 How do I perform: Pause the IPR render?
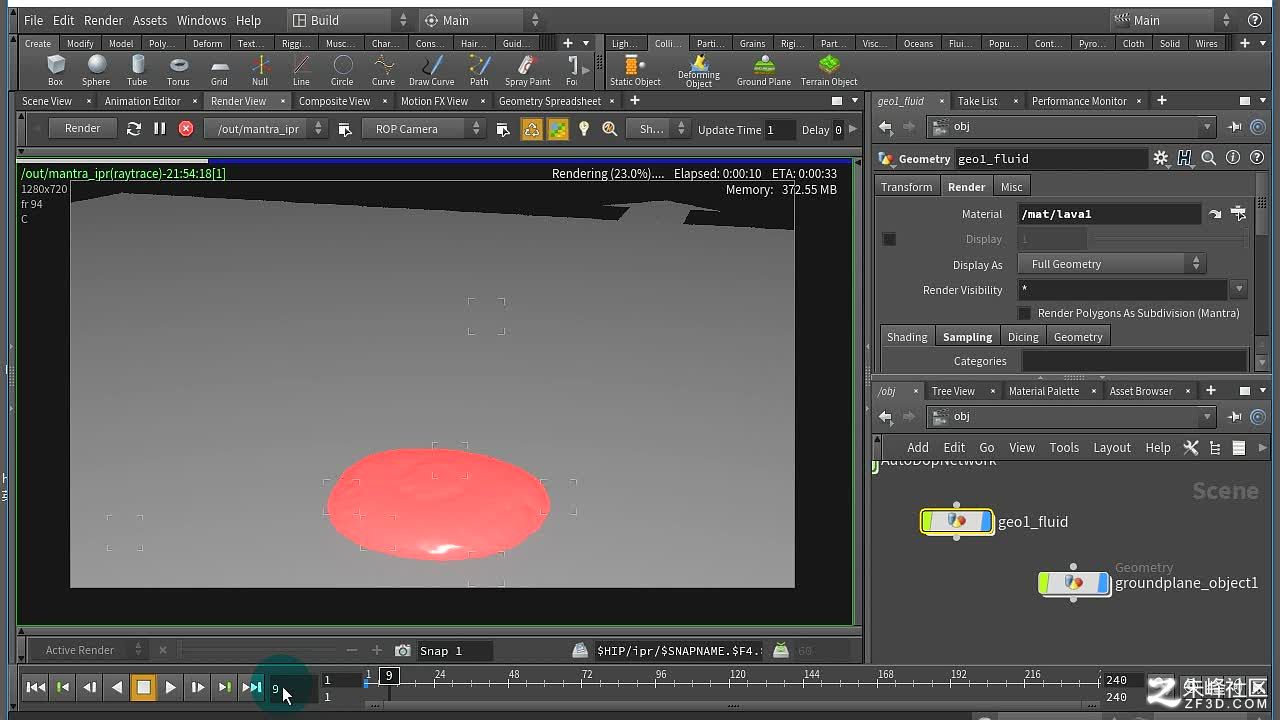point(159,129)
